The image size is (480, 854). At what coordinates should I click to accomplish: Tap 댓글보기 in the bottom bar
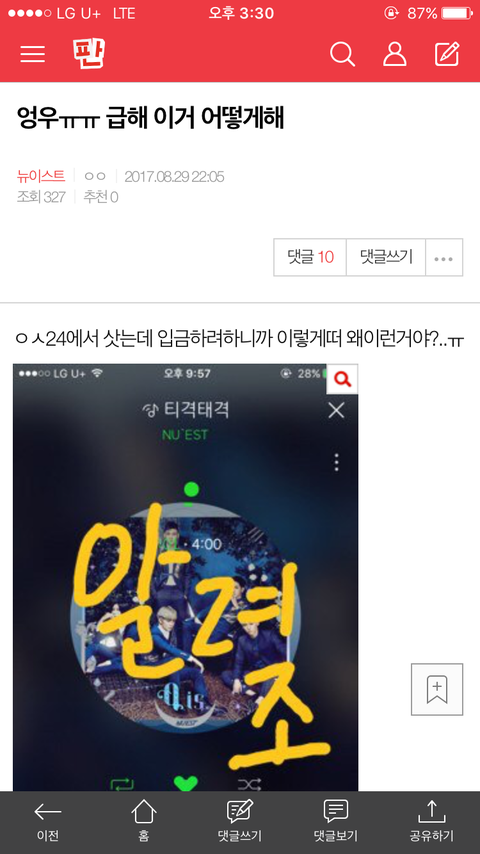click(x=336, y=822)
